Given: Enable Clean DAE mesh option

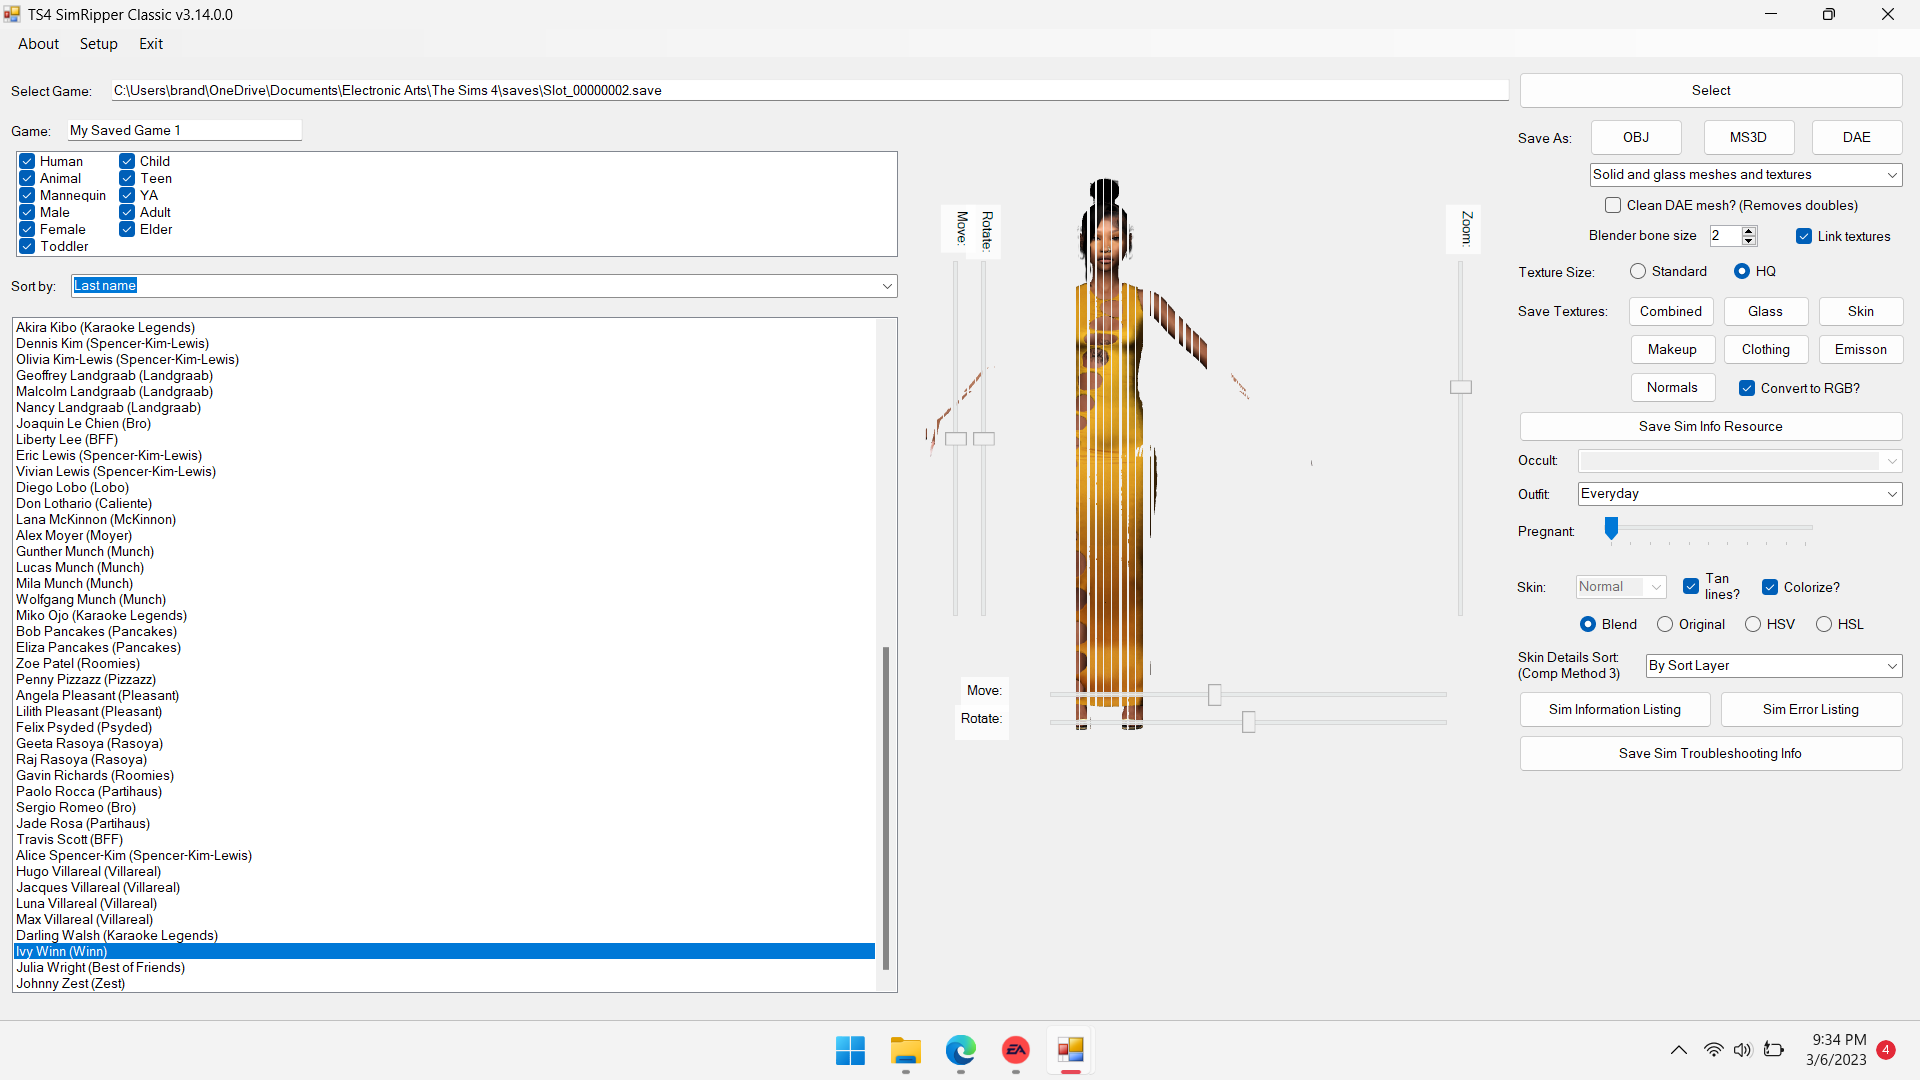Looking at the screenshot, I should [1613, 205].
